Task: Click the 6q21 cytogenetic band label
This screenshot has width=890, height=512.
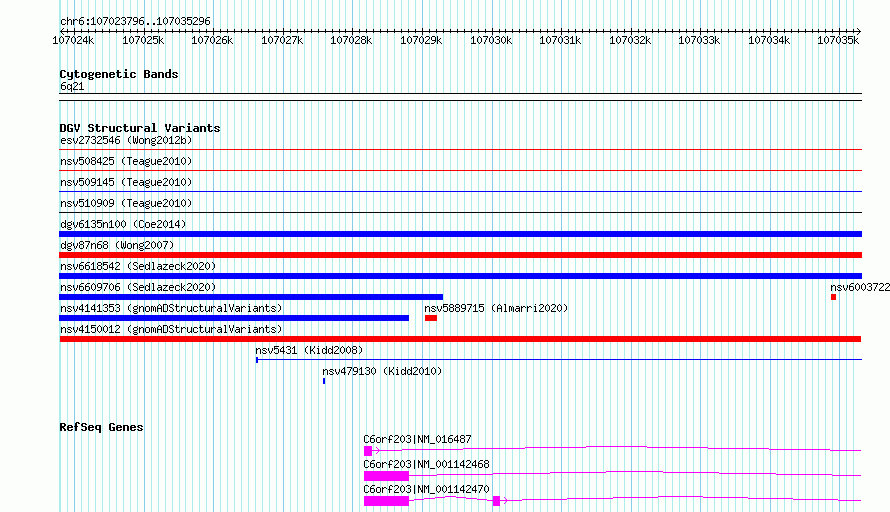Action: 72,86
